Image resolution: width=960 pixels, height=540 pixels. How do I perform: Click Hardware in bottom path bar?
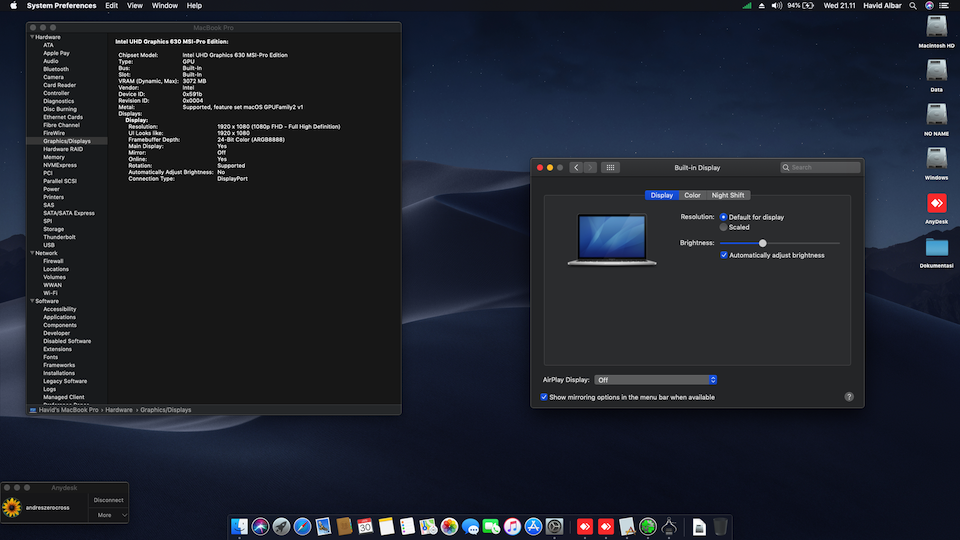tap(119, 410)
